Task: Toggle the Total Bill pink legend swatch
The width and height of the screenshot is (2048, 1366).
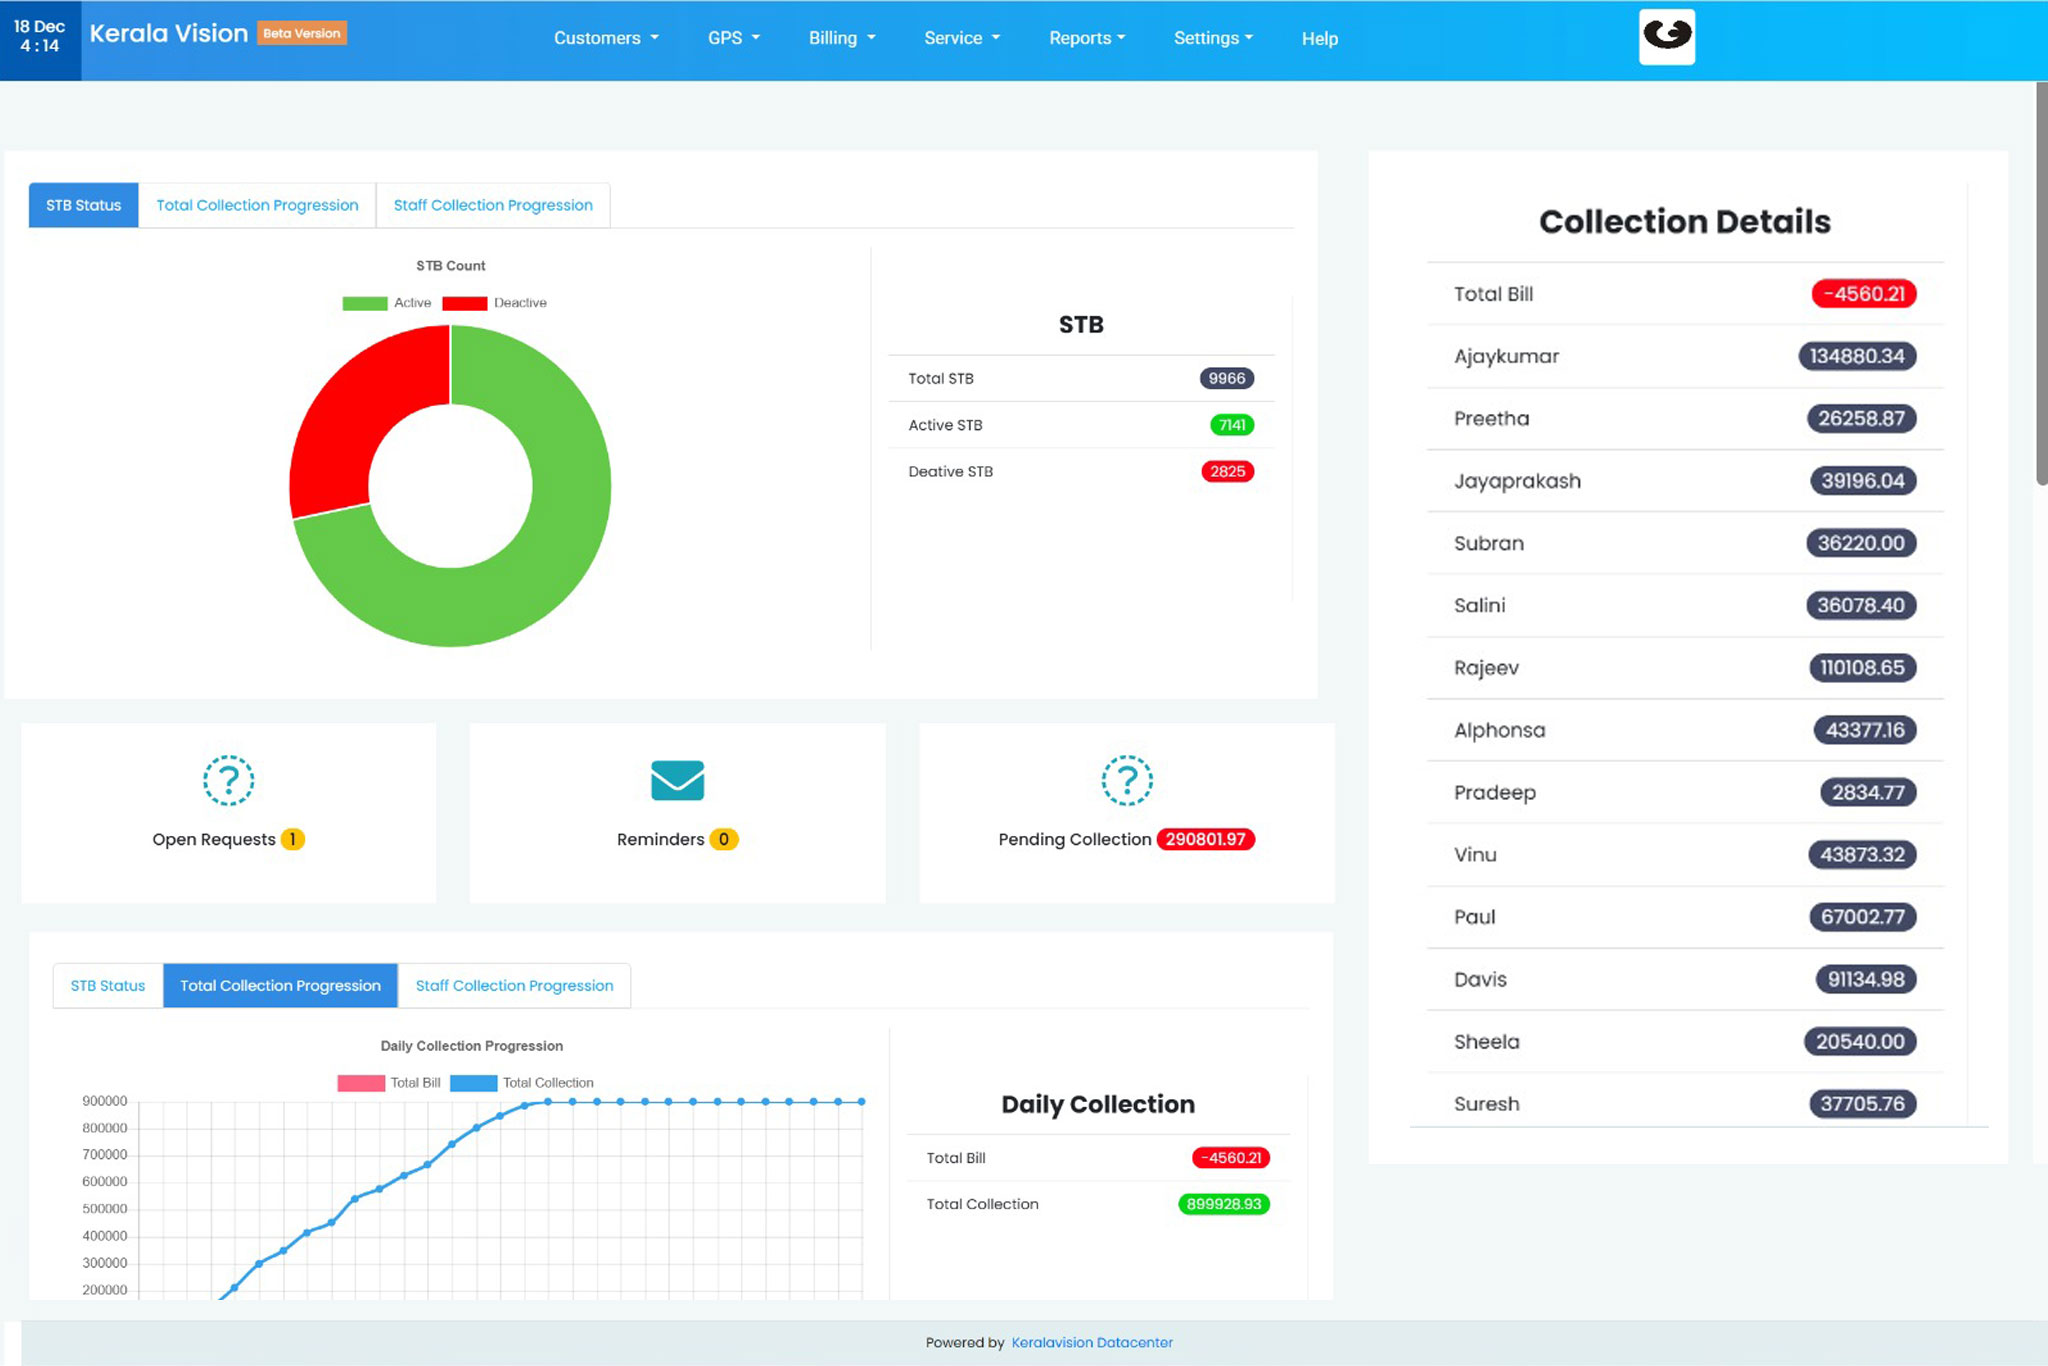Action: point(361,1083)
